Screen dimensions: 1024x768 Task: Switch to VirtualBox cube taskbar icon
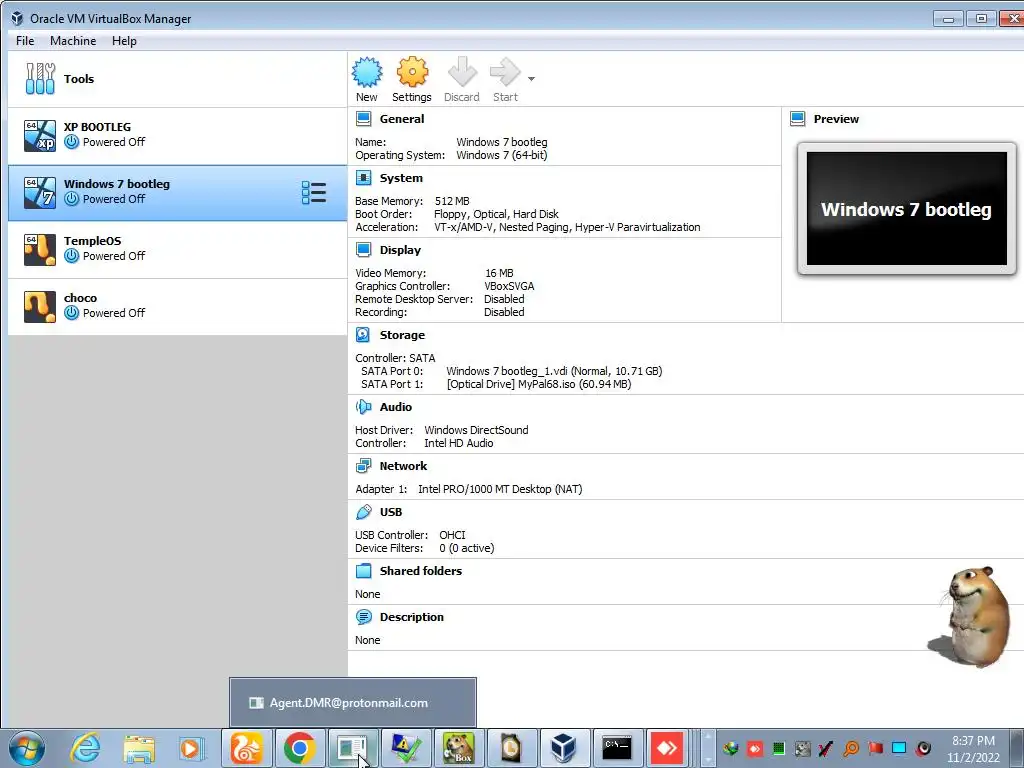pyautogui.click(x=563, y=748)
